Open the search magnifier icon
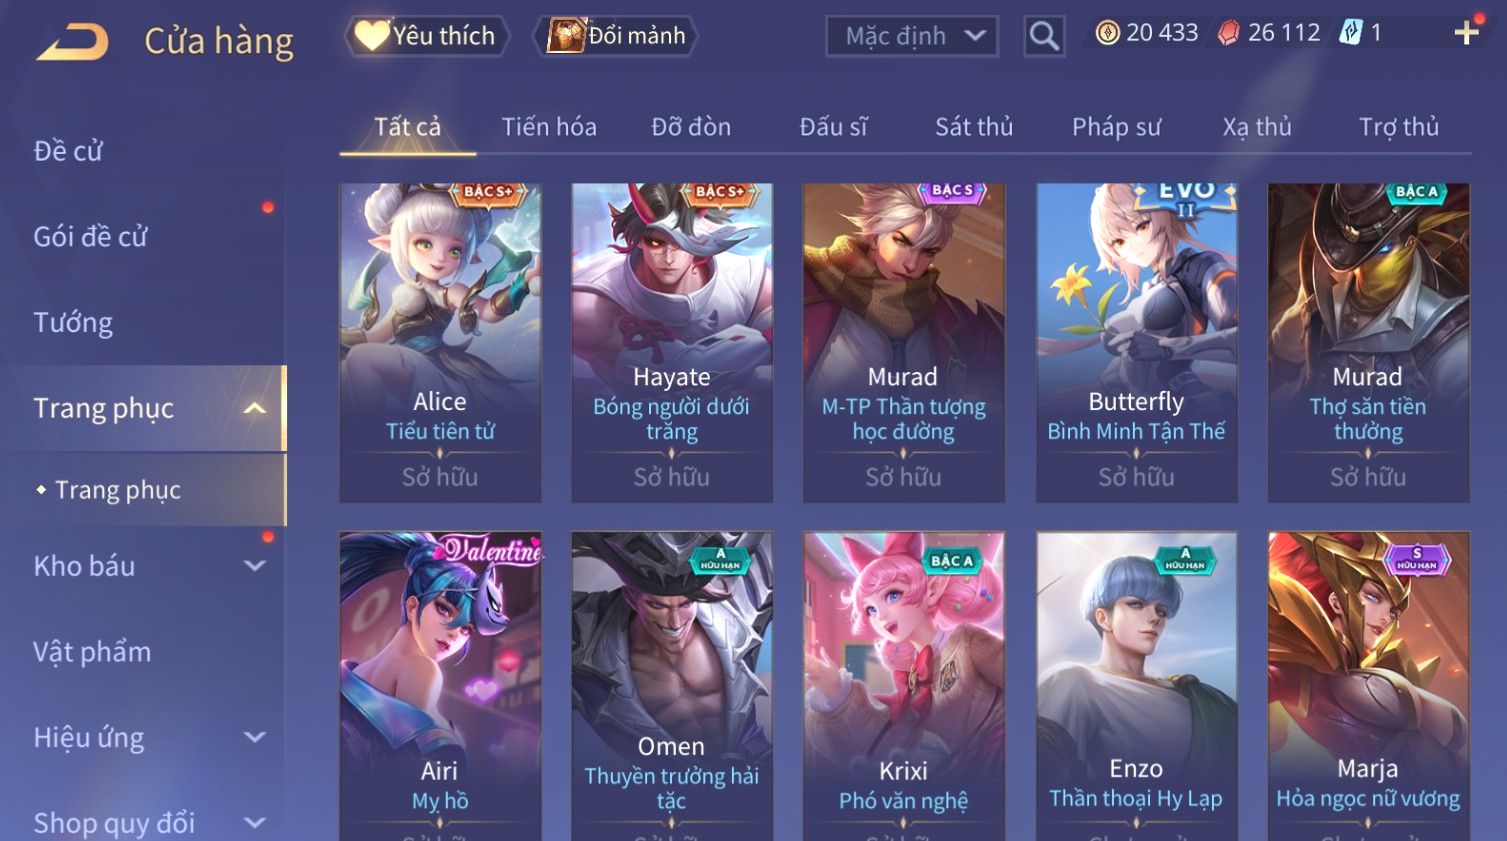This screenshot has height=841, width=1507. pos(1044,36)
